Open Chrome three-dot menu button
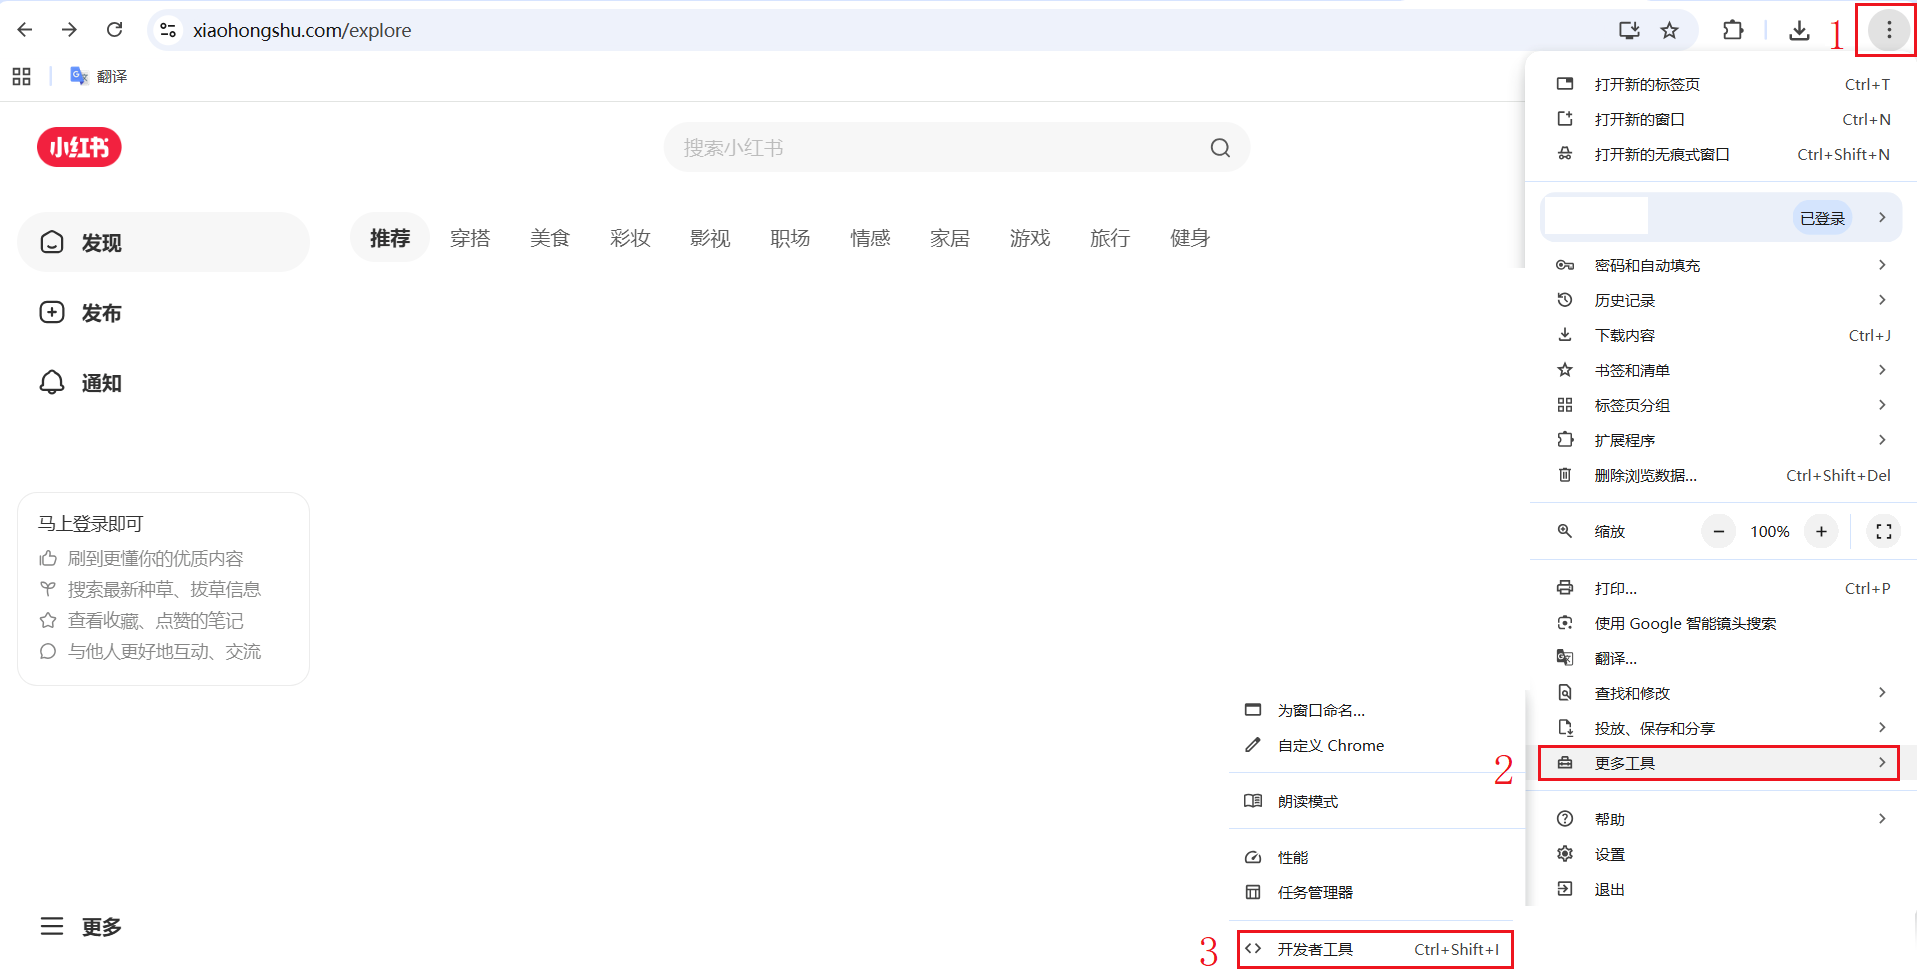The width and height of the screenshot is (1917, 978). point(1888,30)
